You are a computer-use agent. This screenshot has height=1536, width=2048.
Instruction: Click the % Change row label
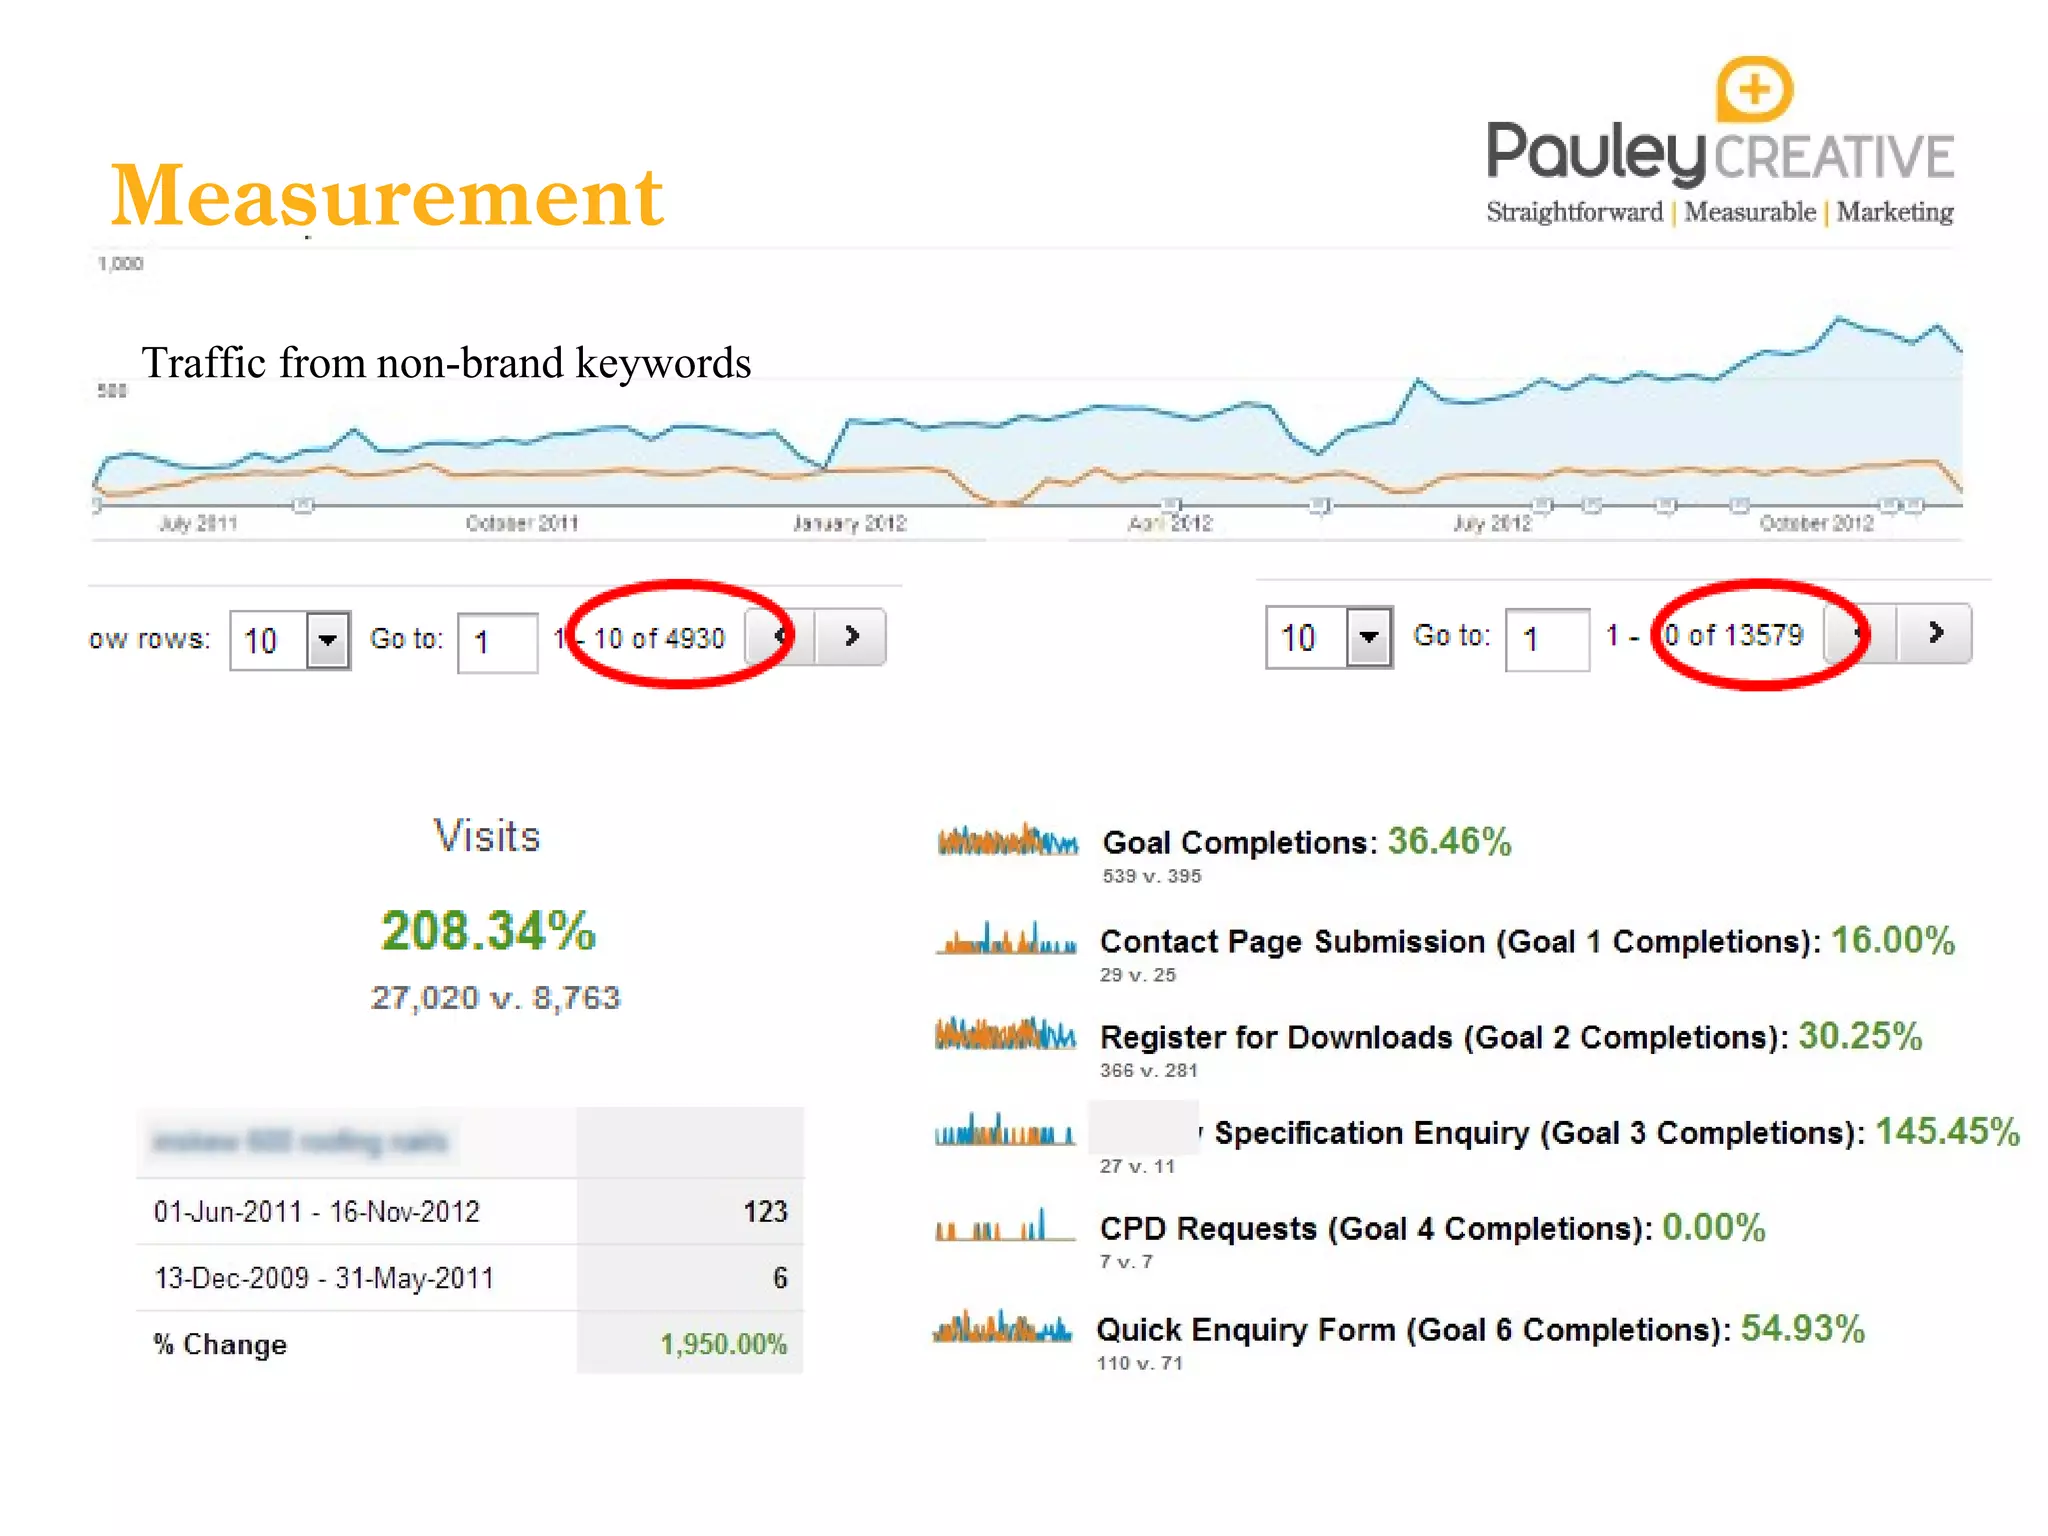coord(220,1344)
